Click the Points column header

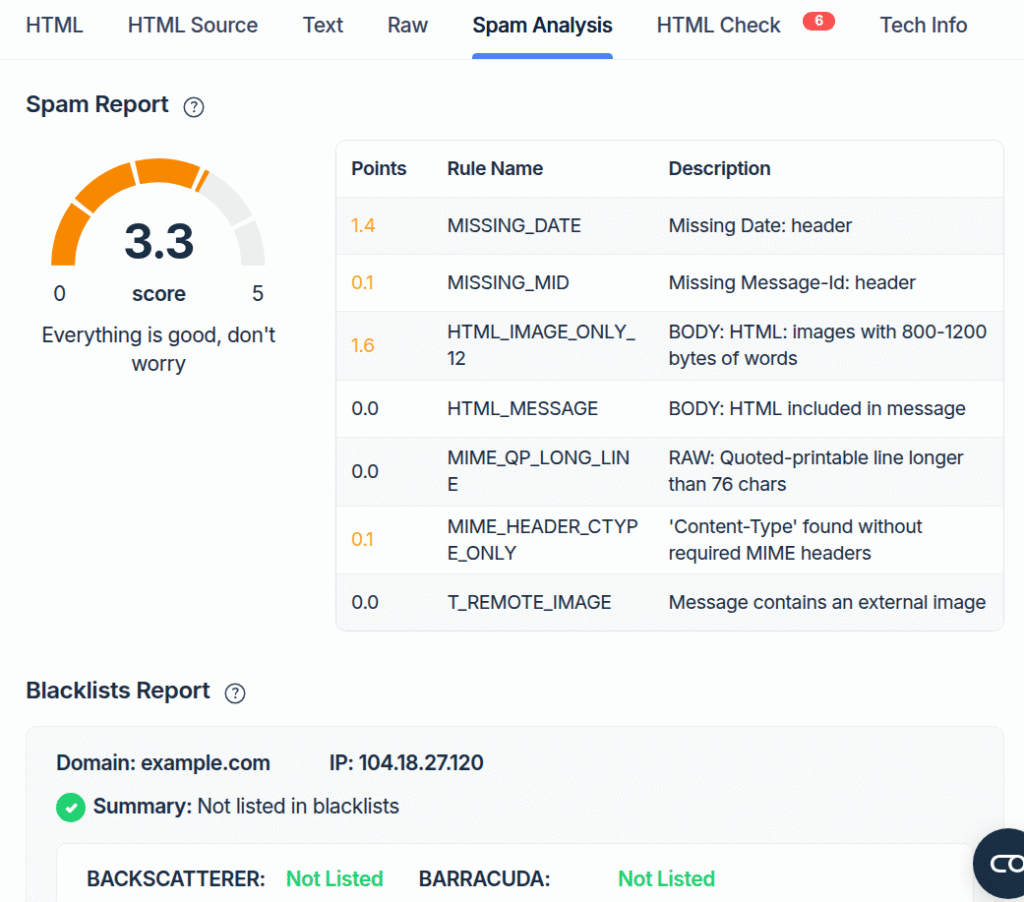[379, 169]
